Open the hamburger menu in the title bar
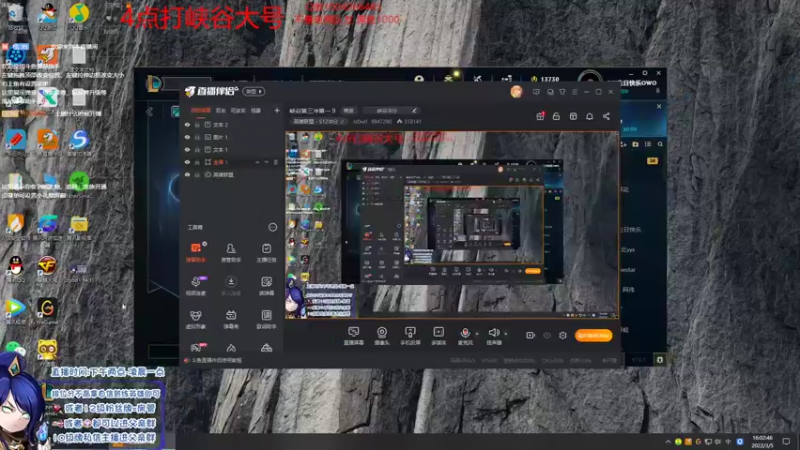 click(574, 92)
